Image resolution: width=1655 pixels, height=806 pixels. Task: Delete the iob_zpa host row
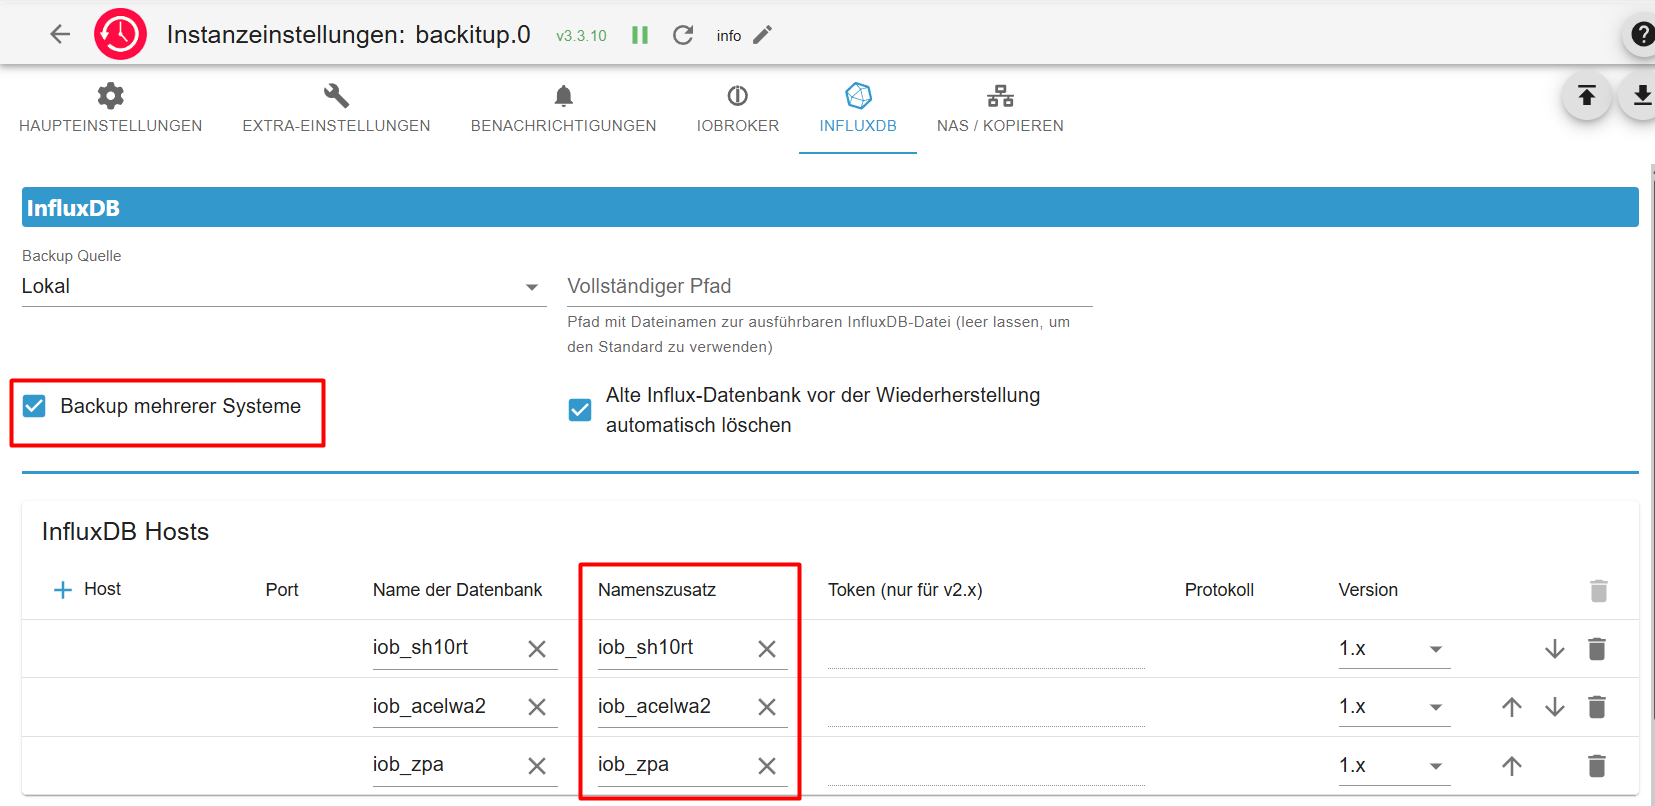tap(1597, 766)
